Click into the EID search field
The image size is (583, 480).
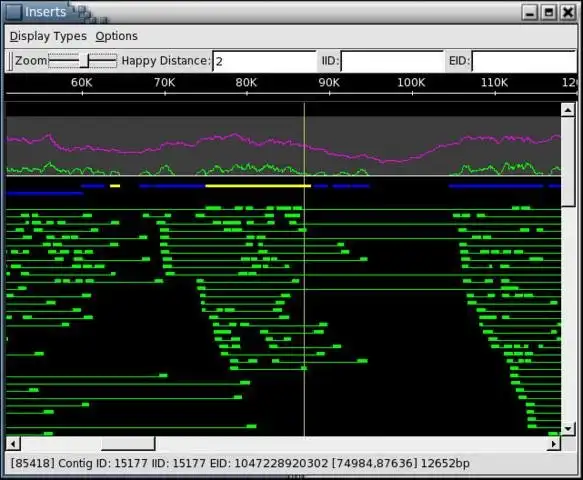pos(524,61)
